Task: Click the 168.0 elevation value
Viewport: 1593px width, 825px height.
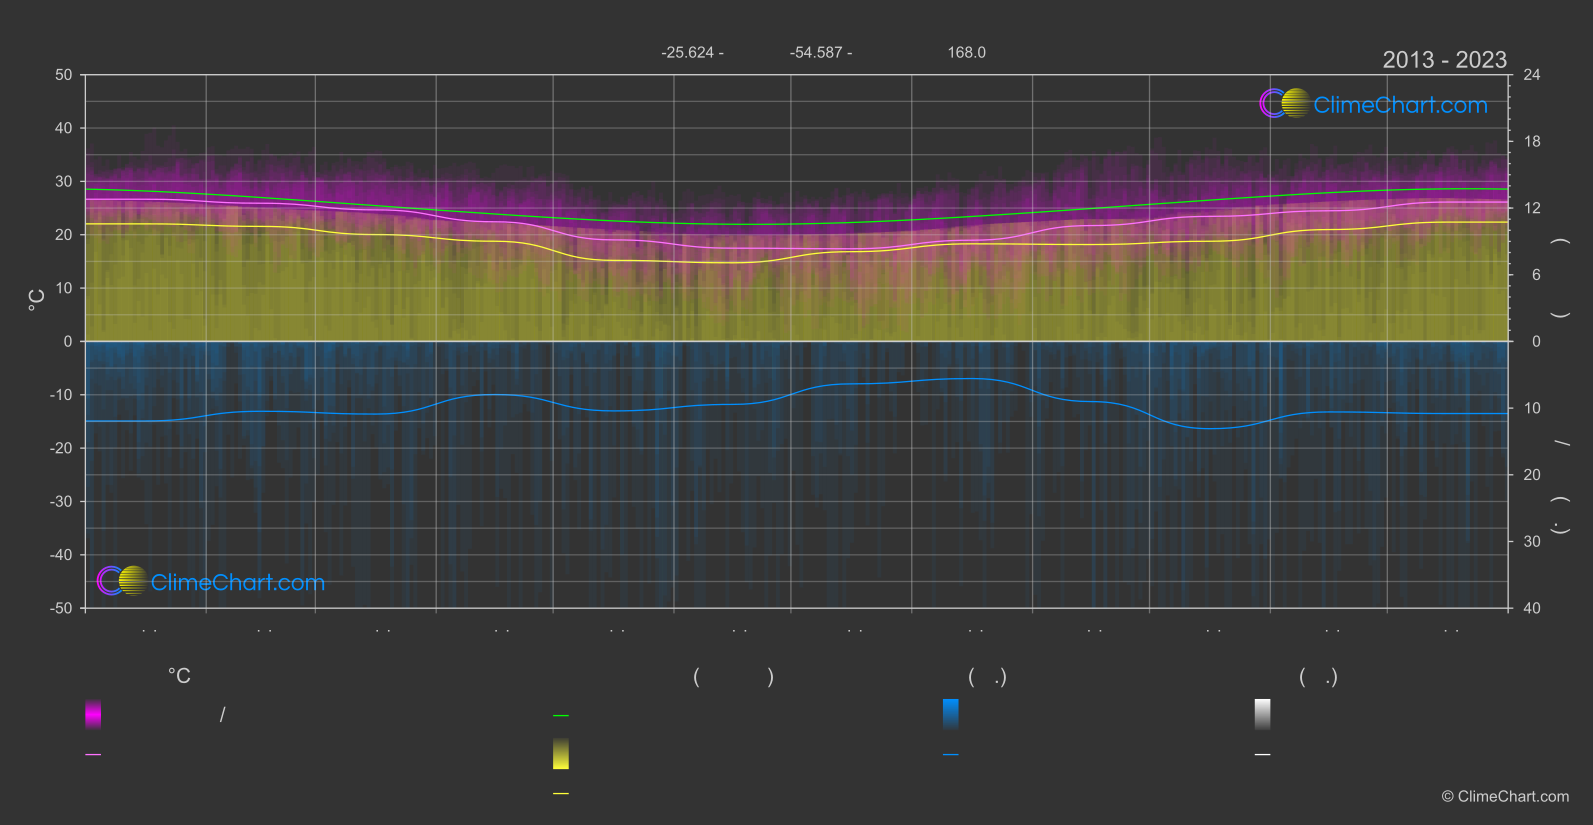Action: point(967,52)
